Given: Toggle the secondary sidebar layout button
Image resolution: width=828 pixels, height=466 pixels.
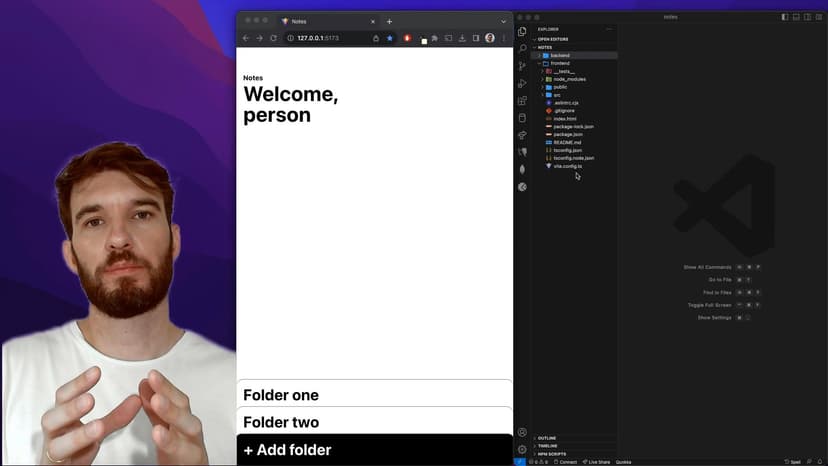Looking at the screenshot, I should (x=808, y=16).
